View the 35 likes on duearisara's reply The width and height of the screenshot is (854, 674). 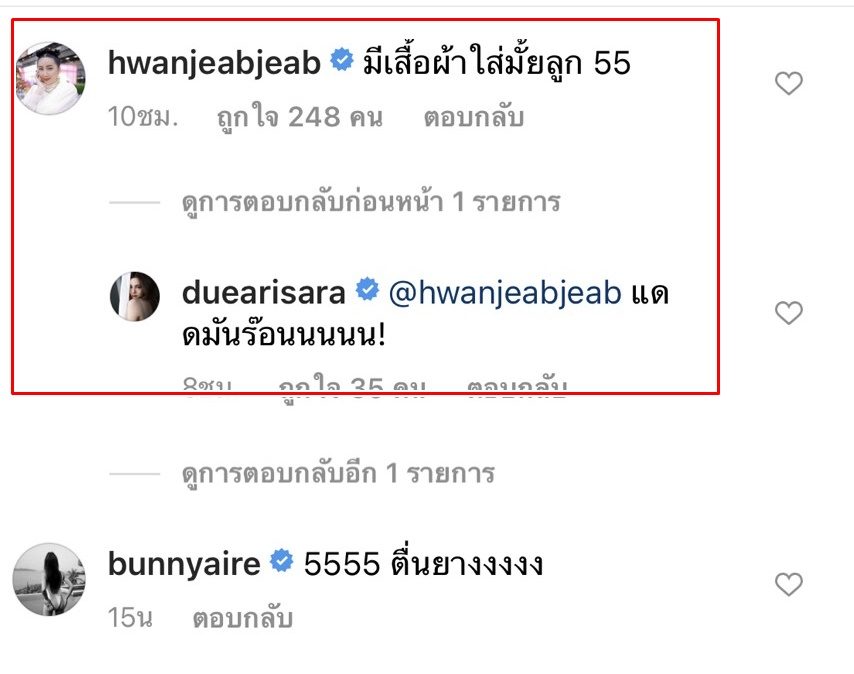point(352,385)
